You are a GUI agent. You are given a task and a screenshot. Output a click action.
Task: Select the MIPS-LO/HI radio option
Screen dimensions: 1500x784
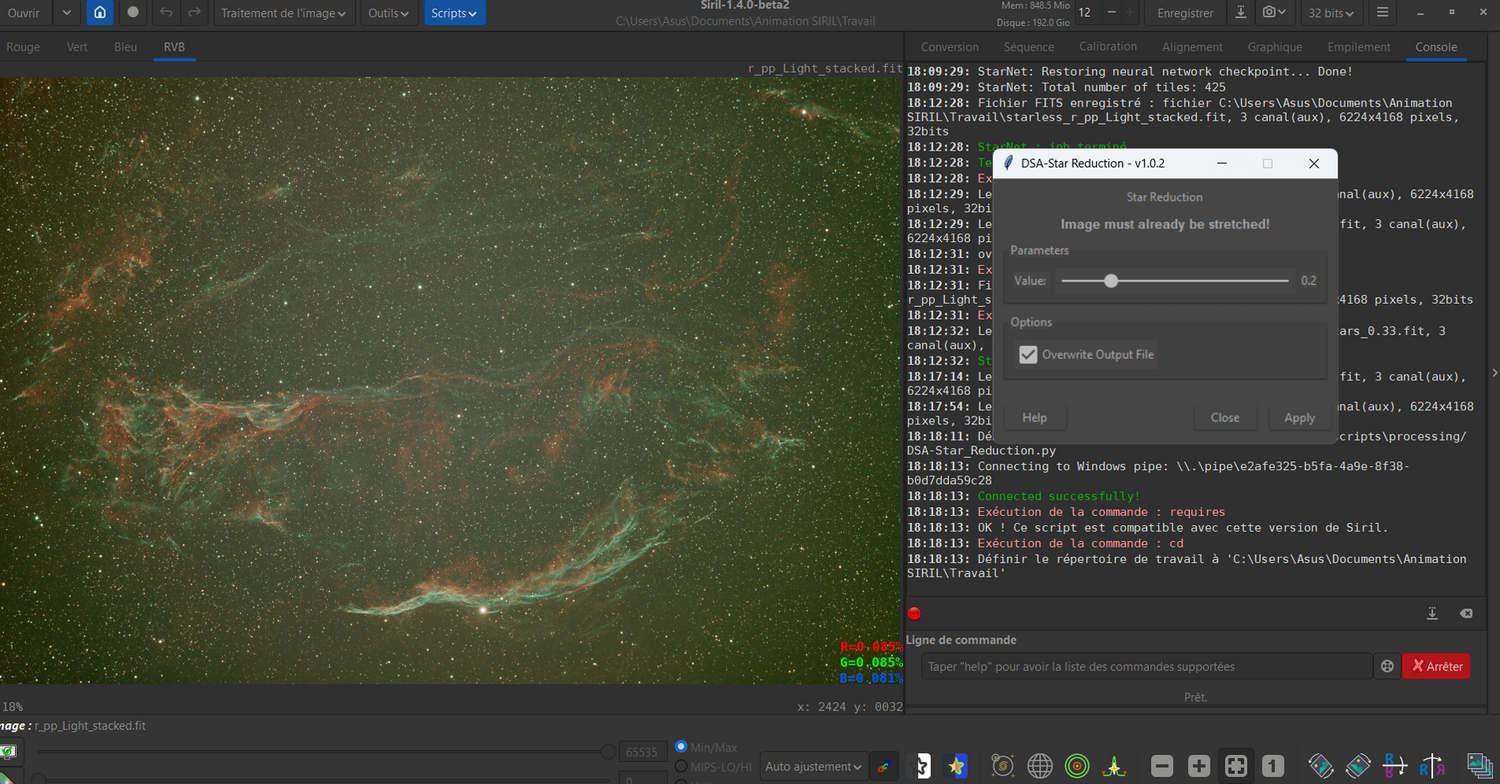click(x=682, y=767)
